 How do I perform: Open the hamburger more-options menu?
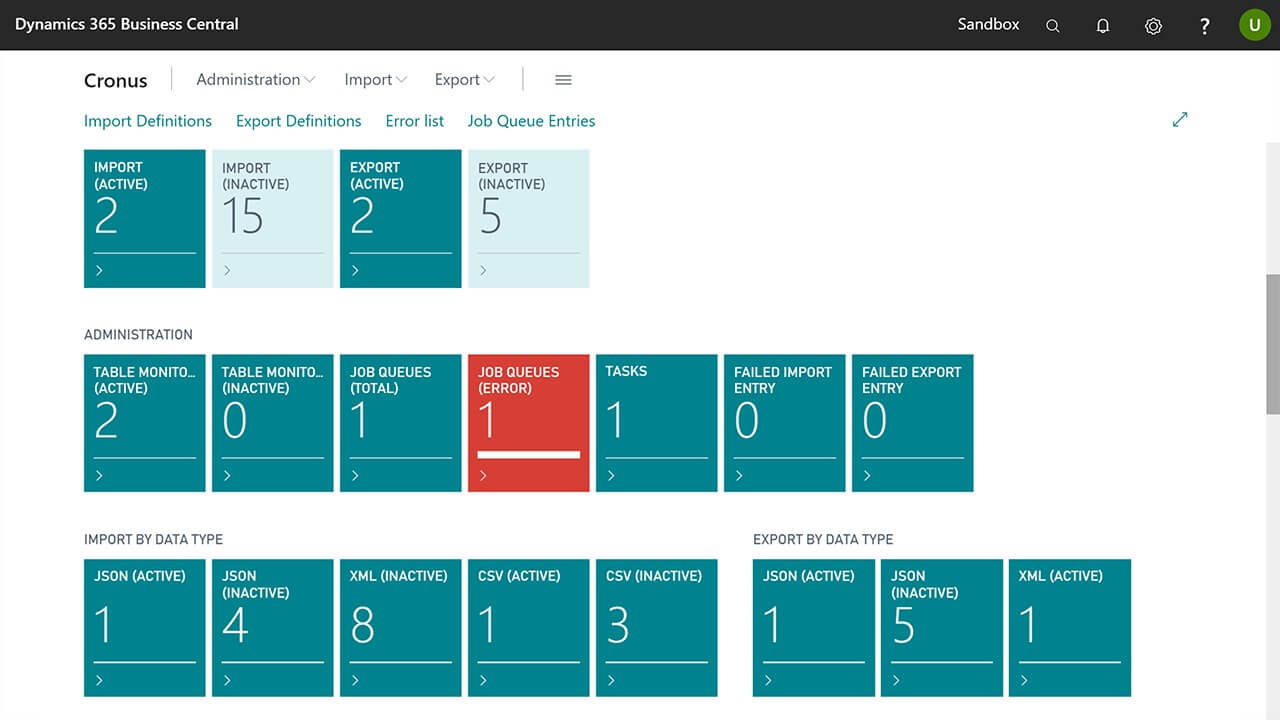(x=563, y=80)
